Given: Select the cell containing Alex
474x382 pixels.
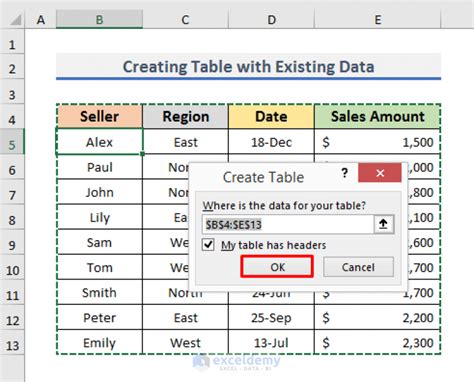Looking at the screenshot, I should [x=99, y=142].
